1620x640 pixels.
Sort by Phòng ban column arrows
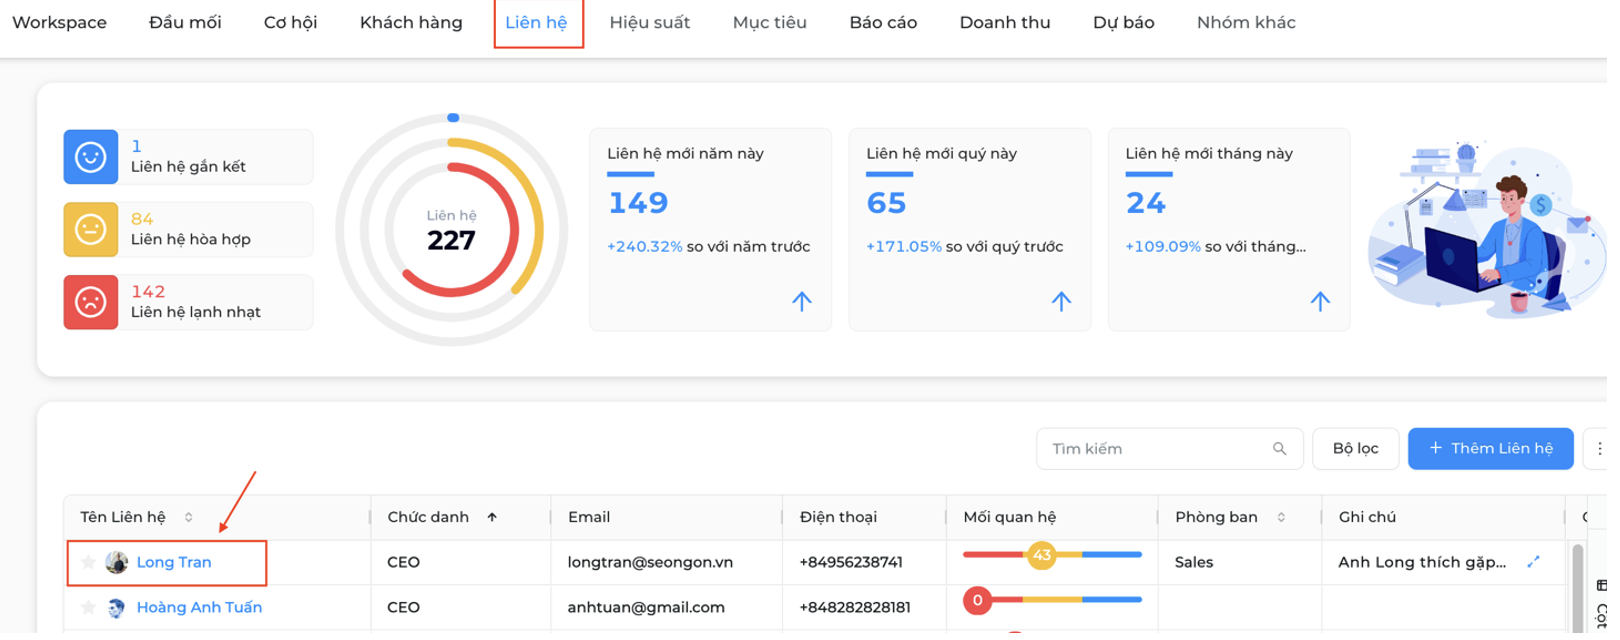point(1281,517)
